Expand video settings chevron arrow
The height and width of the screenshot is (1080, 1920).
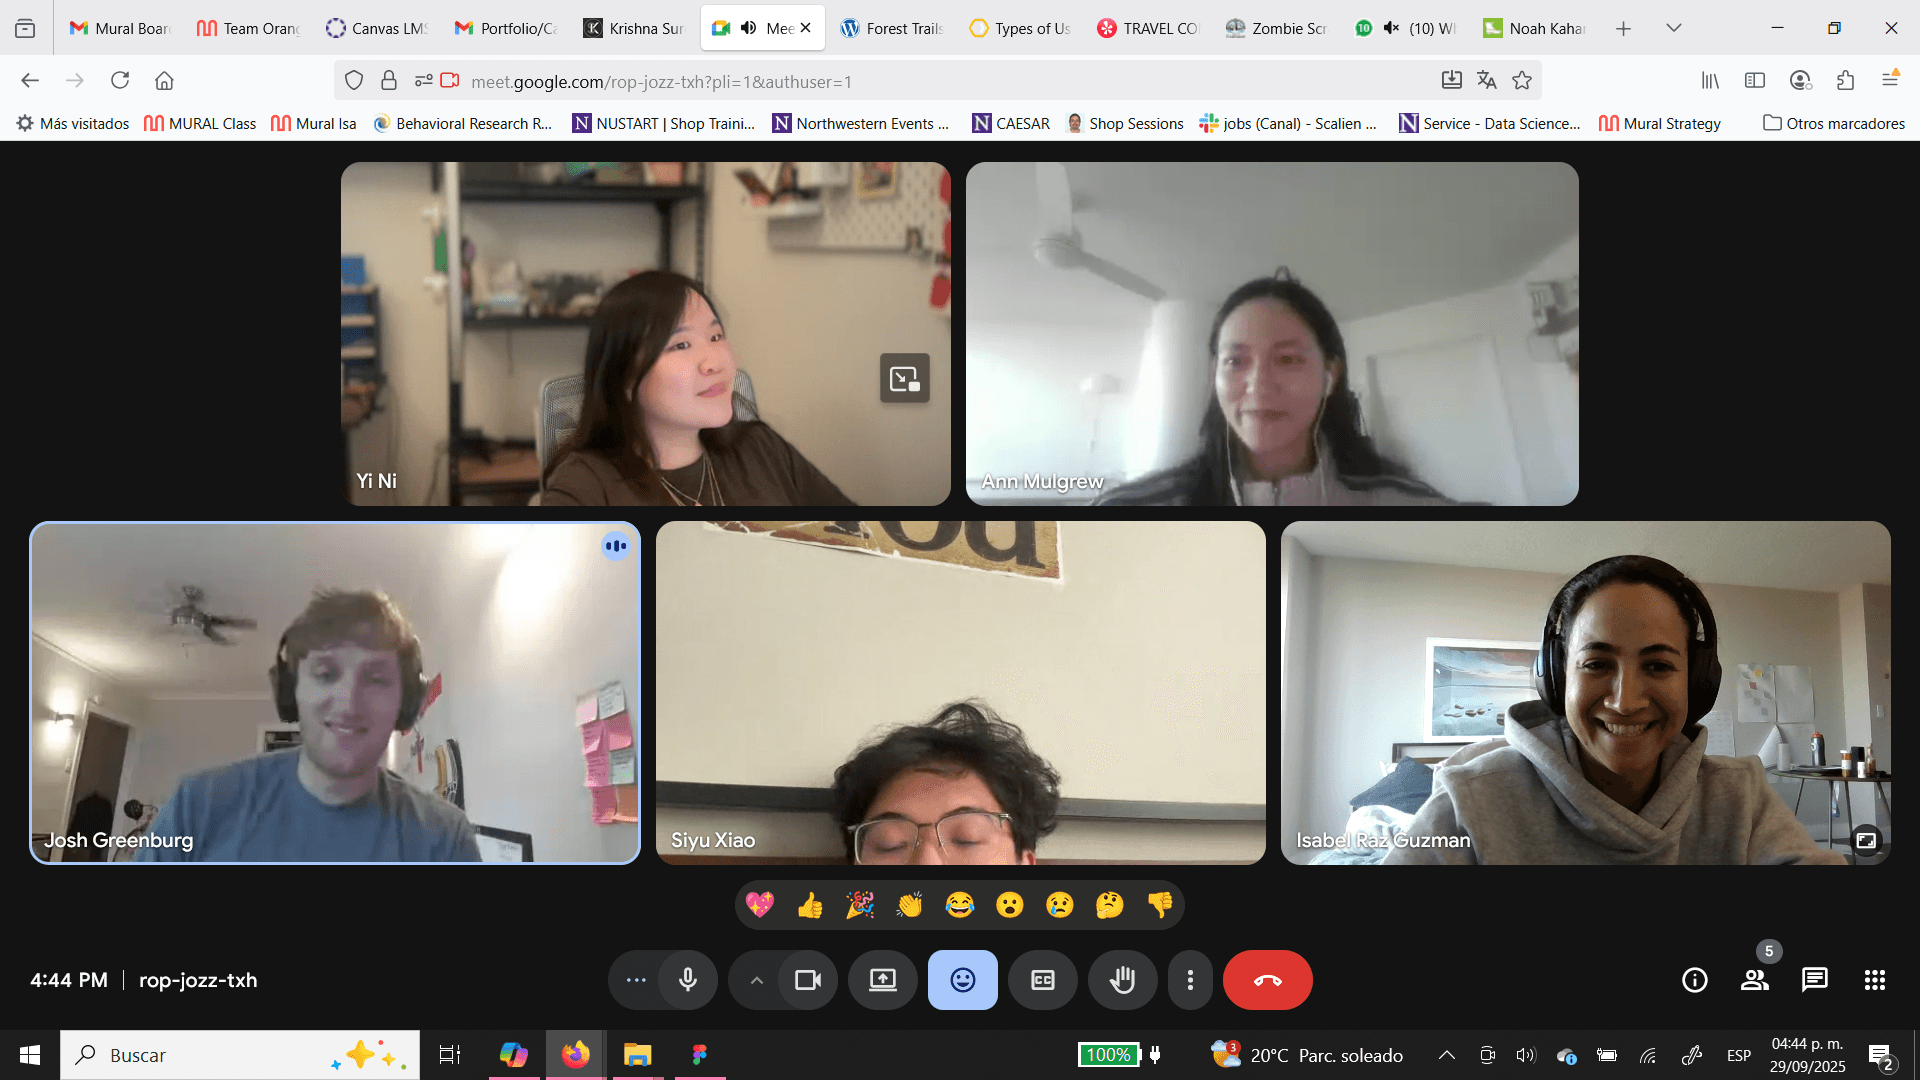point(757,980)
